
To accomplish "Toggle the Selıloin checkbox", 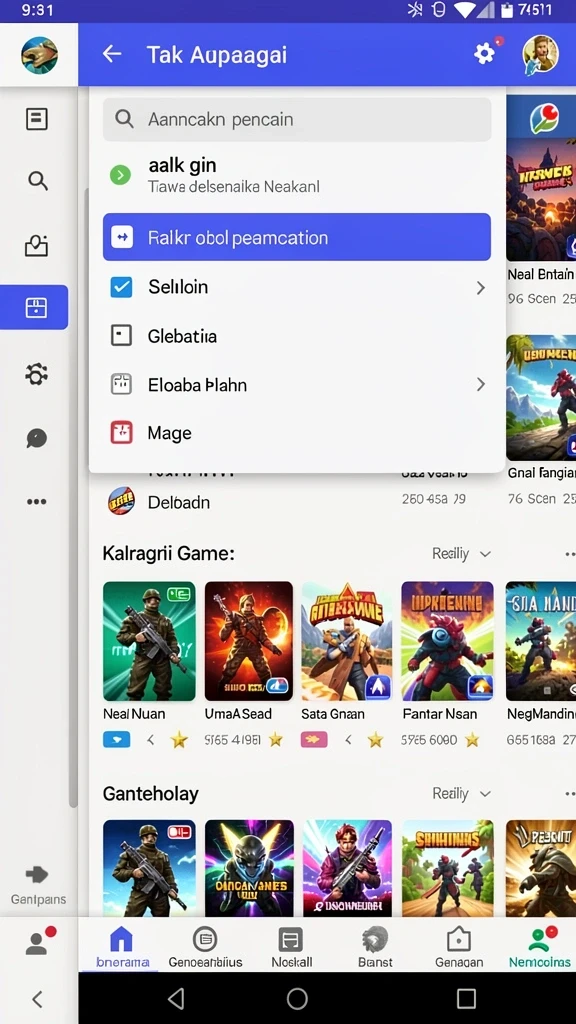I will coord(121,287).
